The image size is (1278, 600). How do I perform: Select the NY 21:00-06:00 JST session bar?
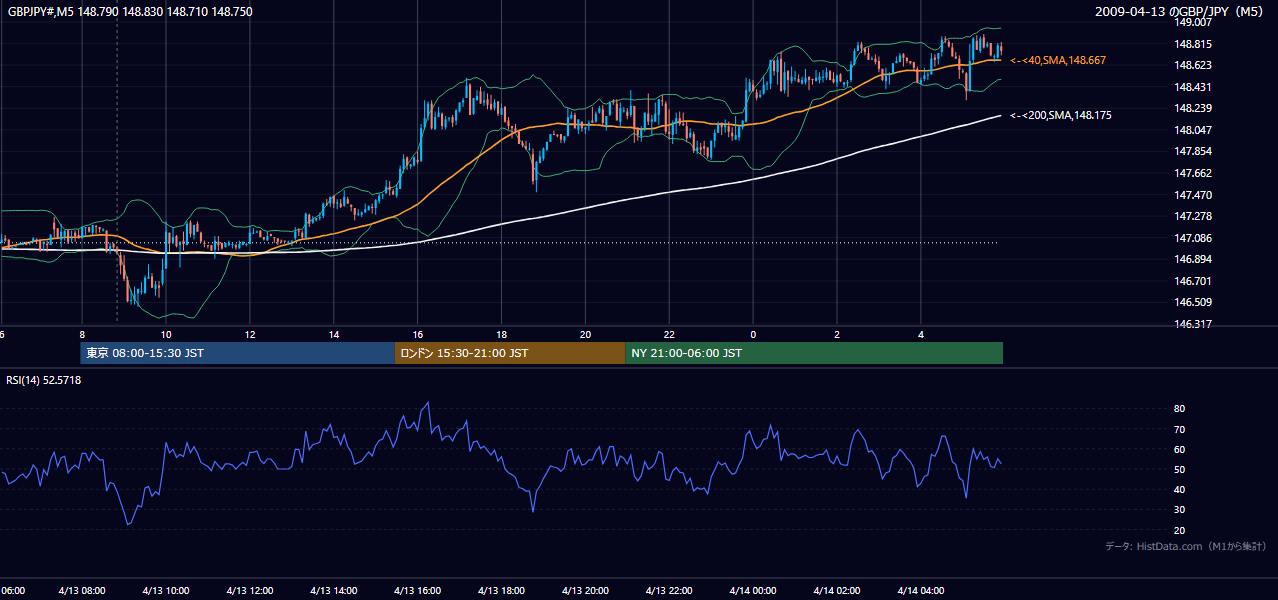click(x=814, y=353)
